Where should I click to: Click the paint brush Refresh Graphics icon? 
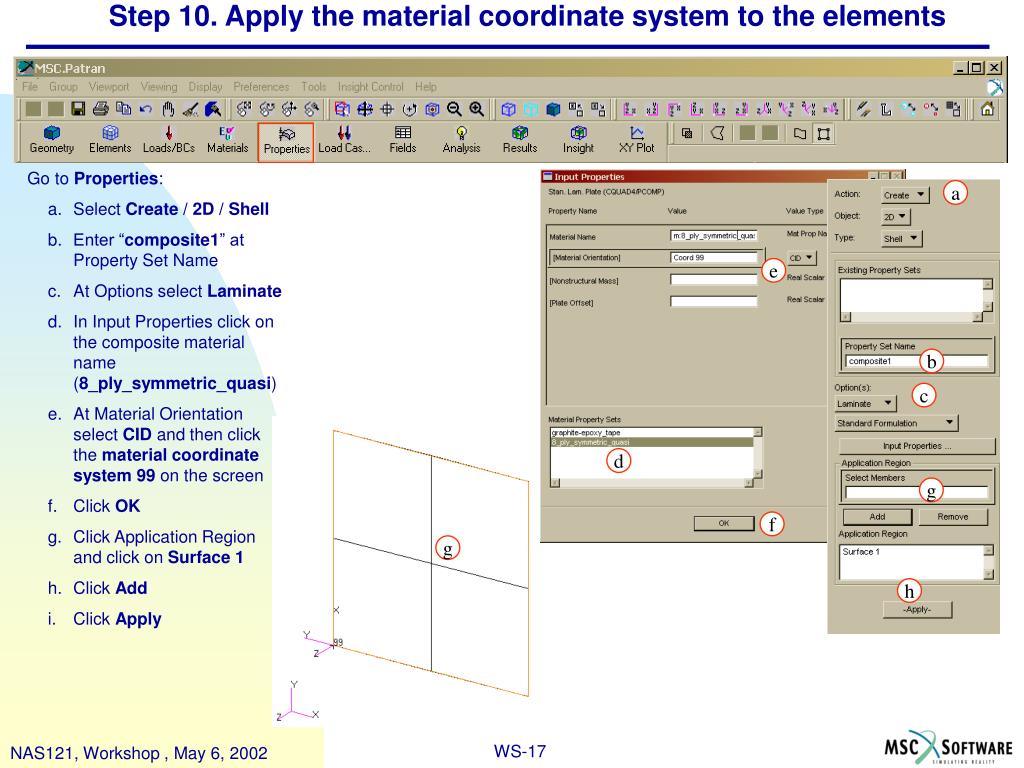[212, 109]
